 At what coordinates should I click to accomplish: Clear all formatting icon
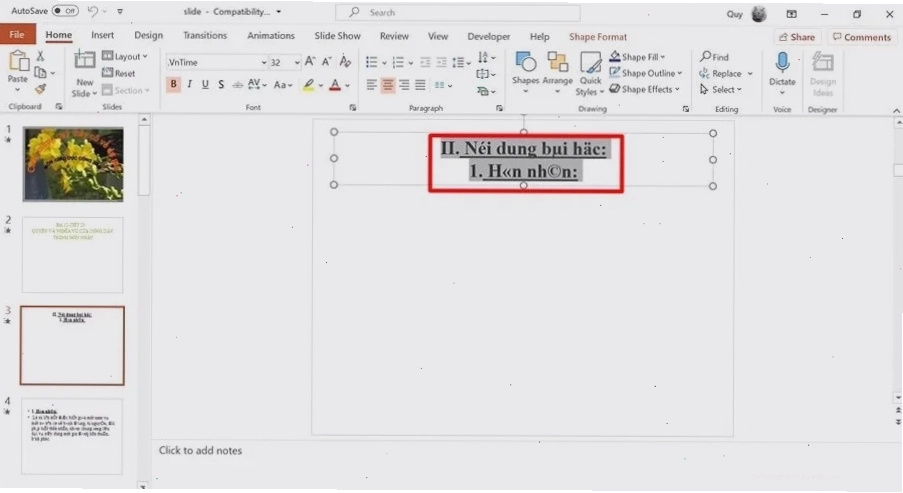pos(345,61)
